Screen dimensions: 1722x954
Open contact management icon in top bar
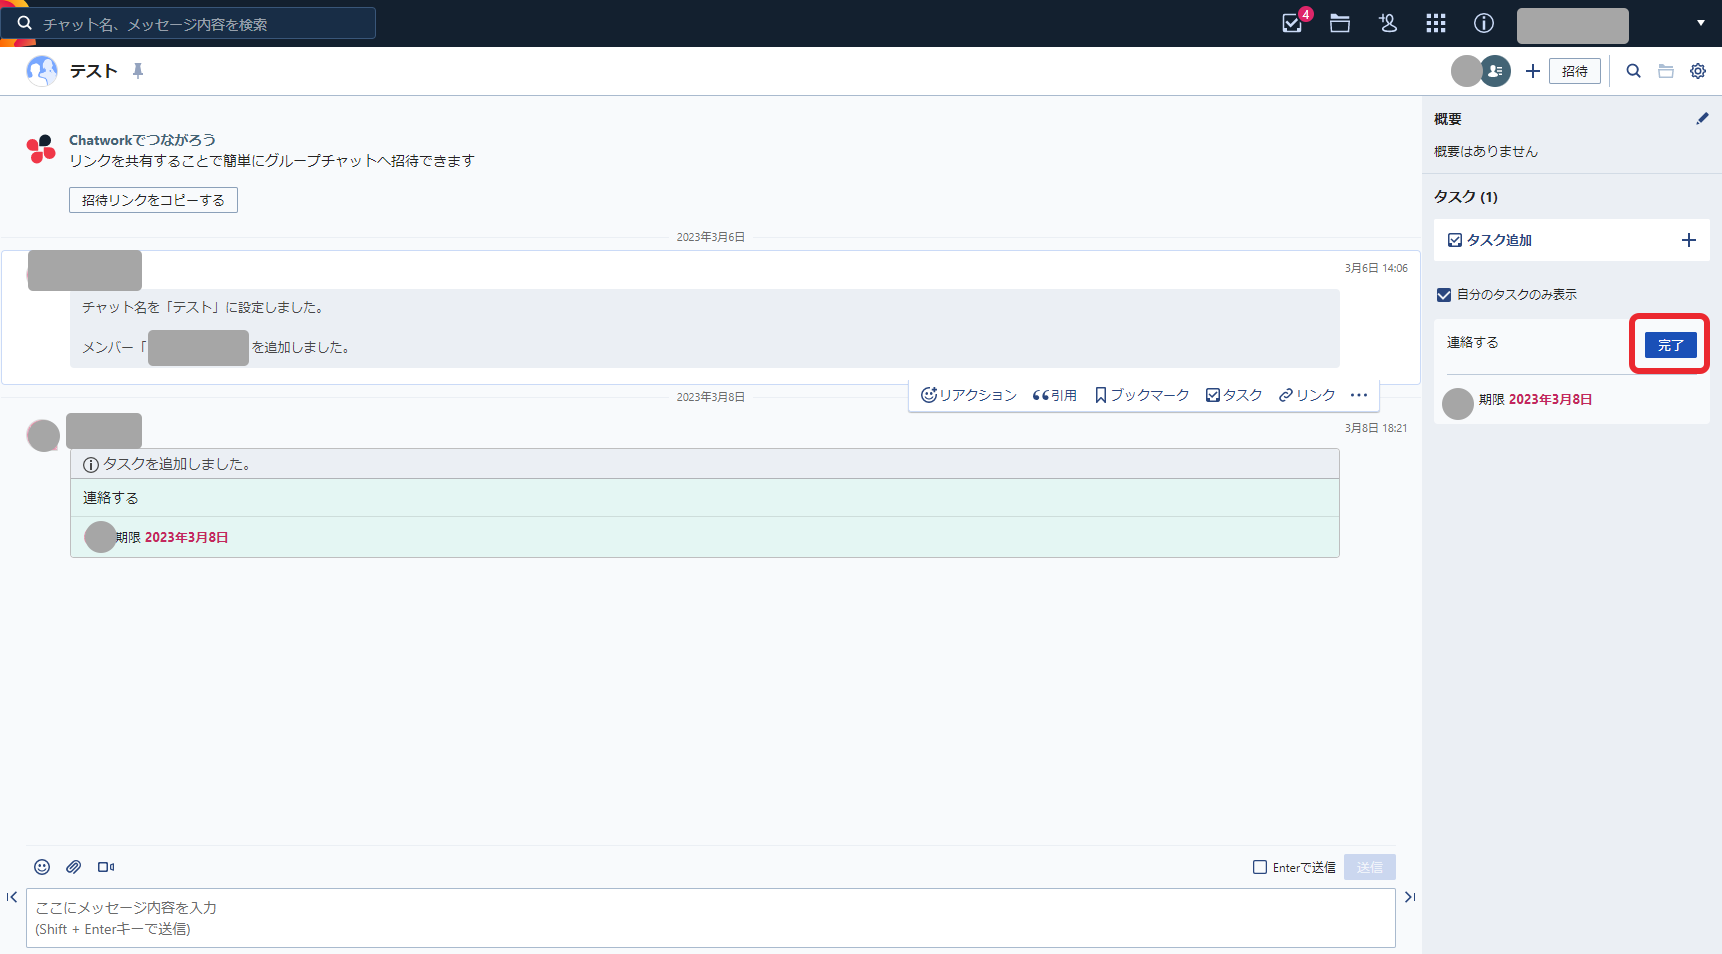point(1388,23)
